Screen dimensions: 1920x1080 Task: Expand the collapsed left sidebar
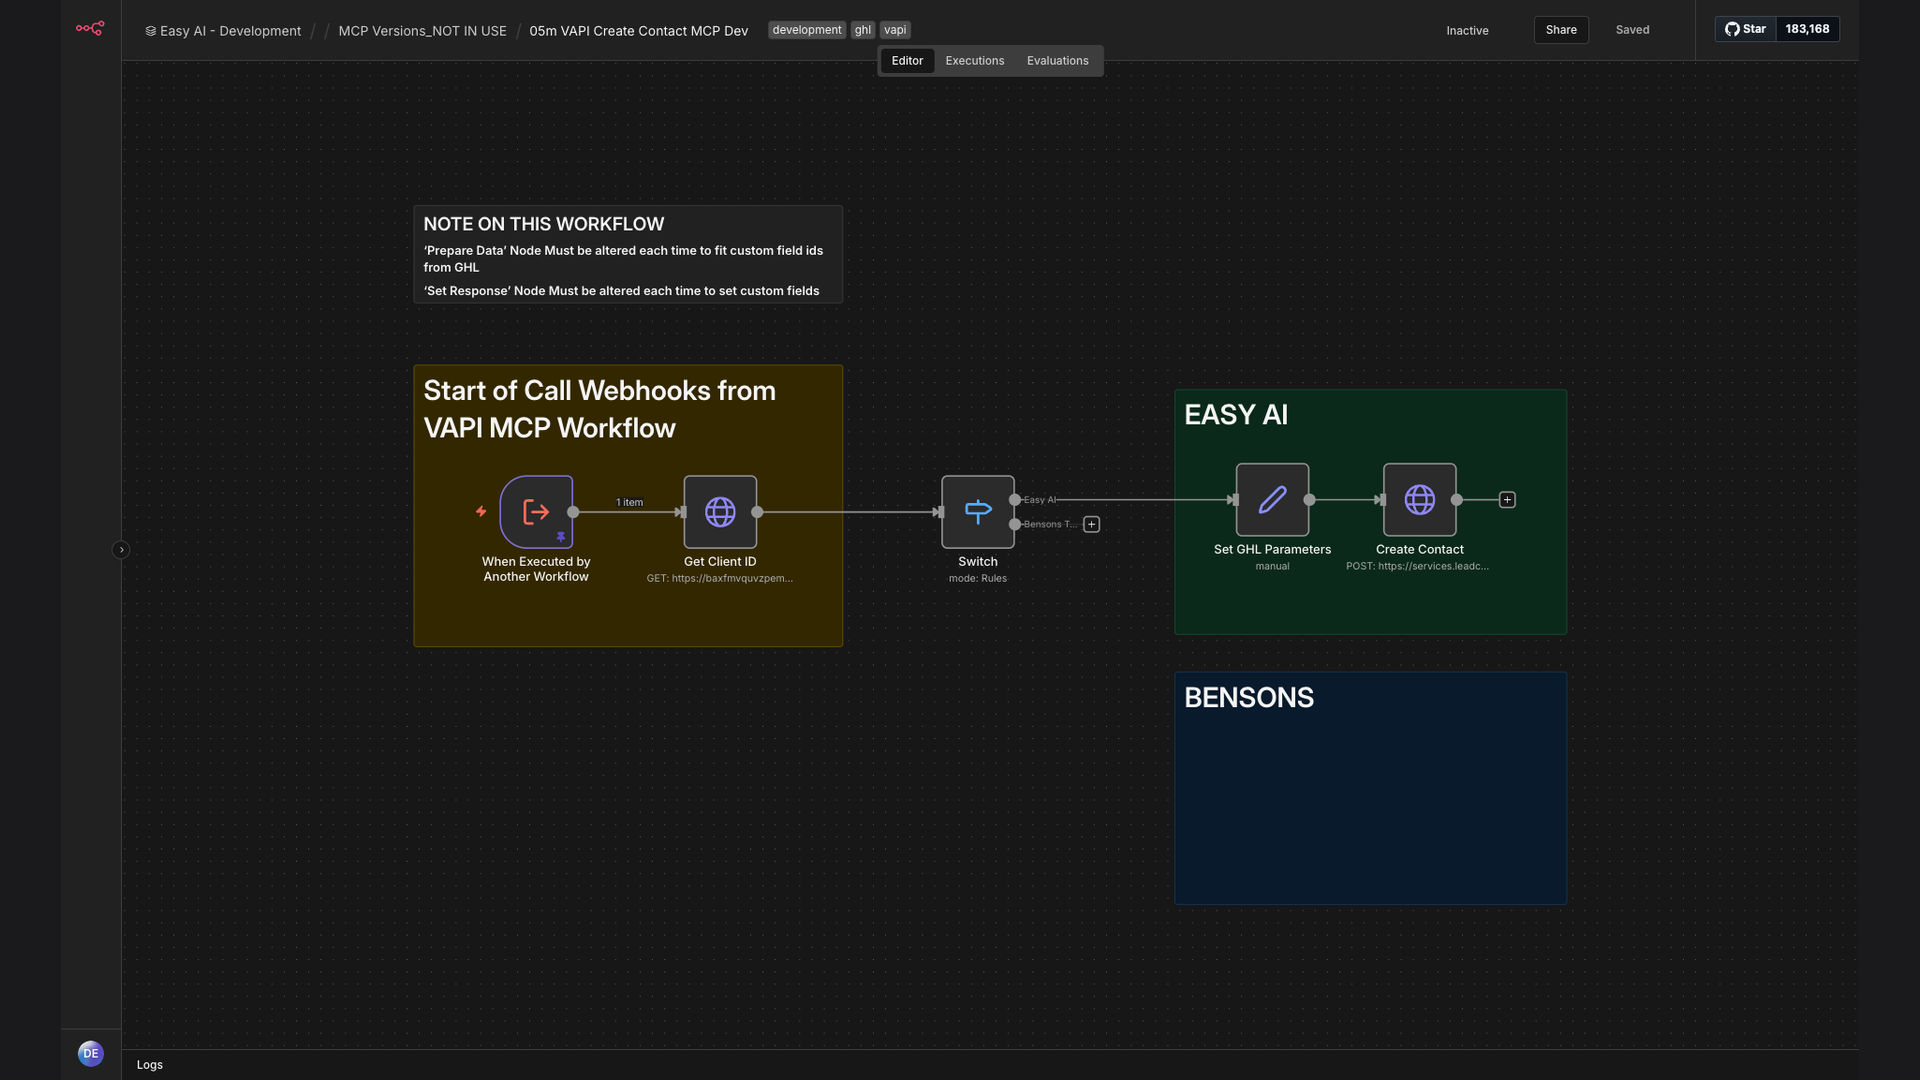click(x=121, y=550)
